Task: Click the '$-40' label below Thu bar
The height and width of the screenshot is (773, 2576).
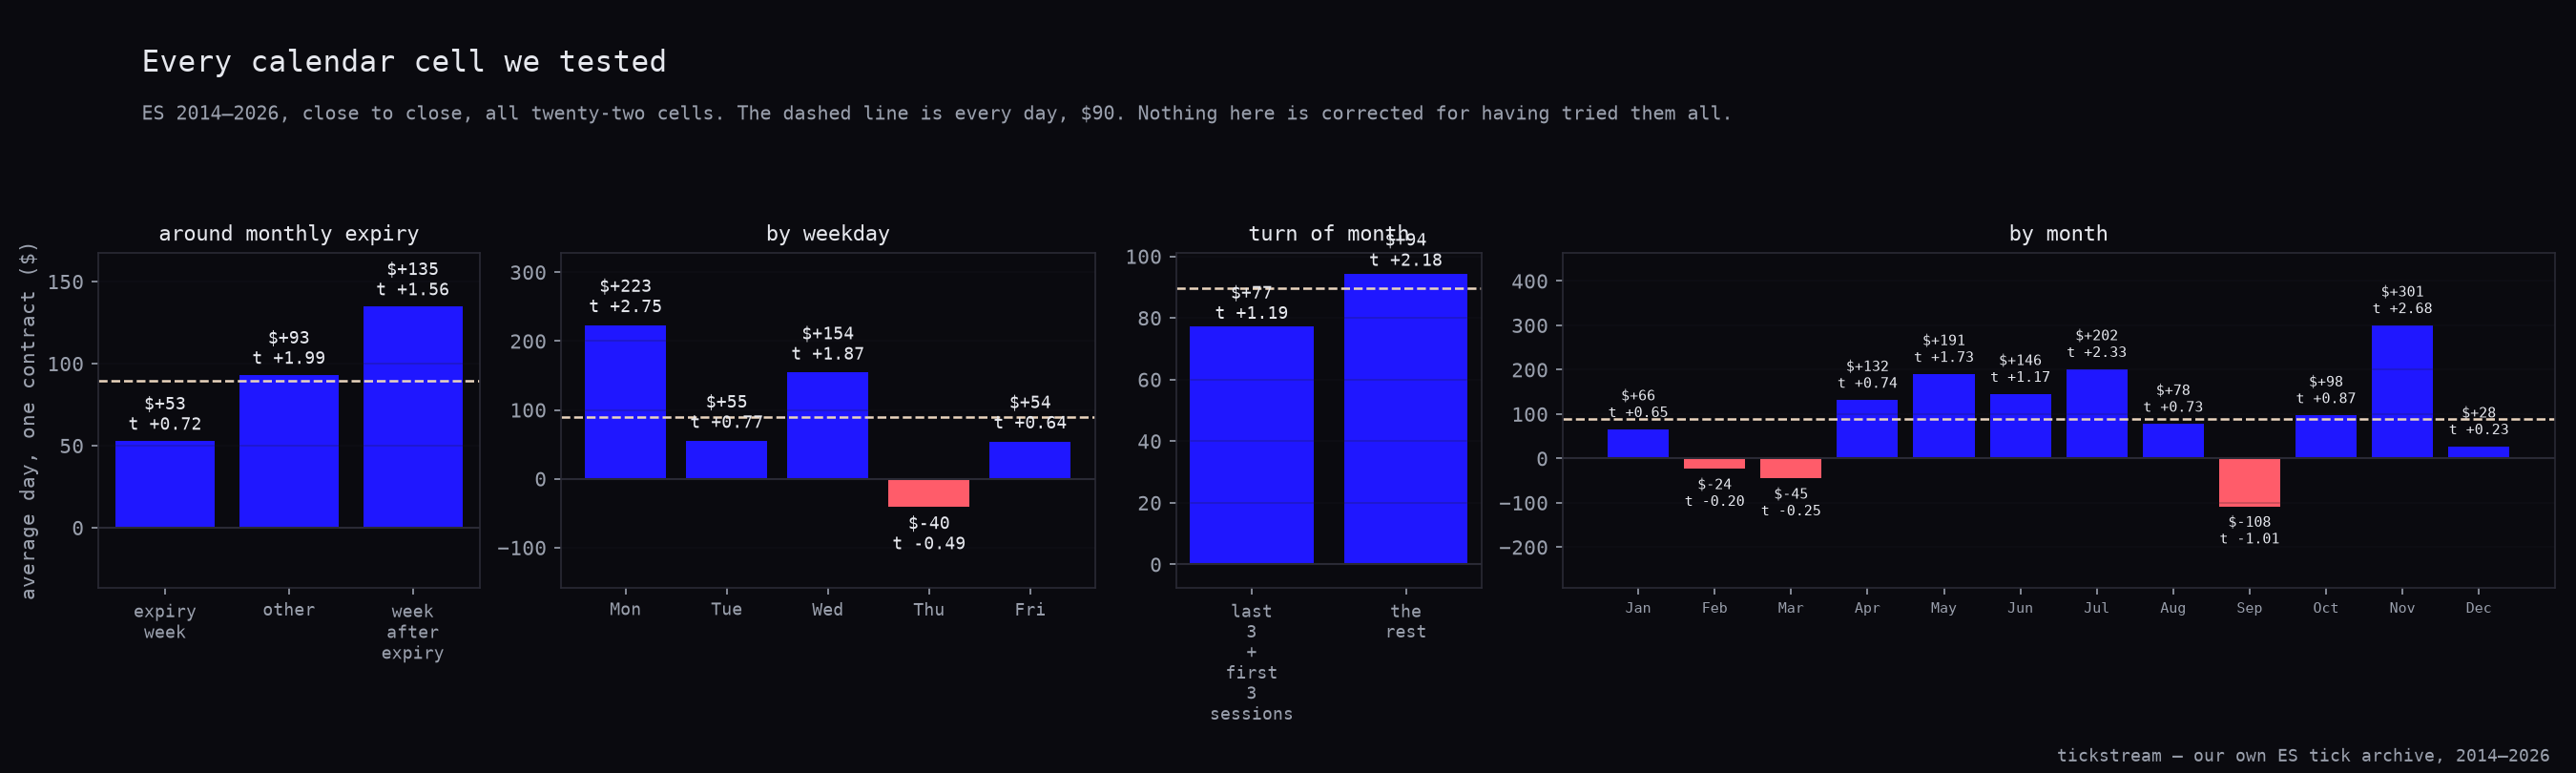Action: (x=929, y=523)
